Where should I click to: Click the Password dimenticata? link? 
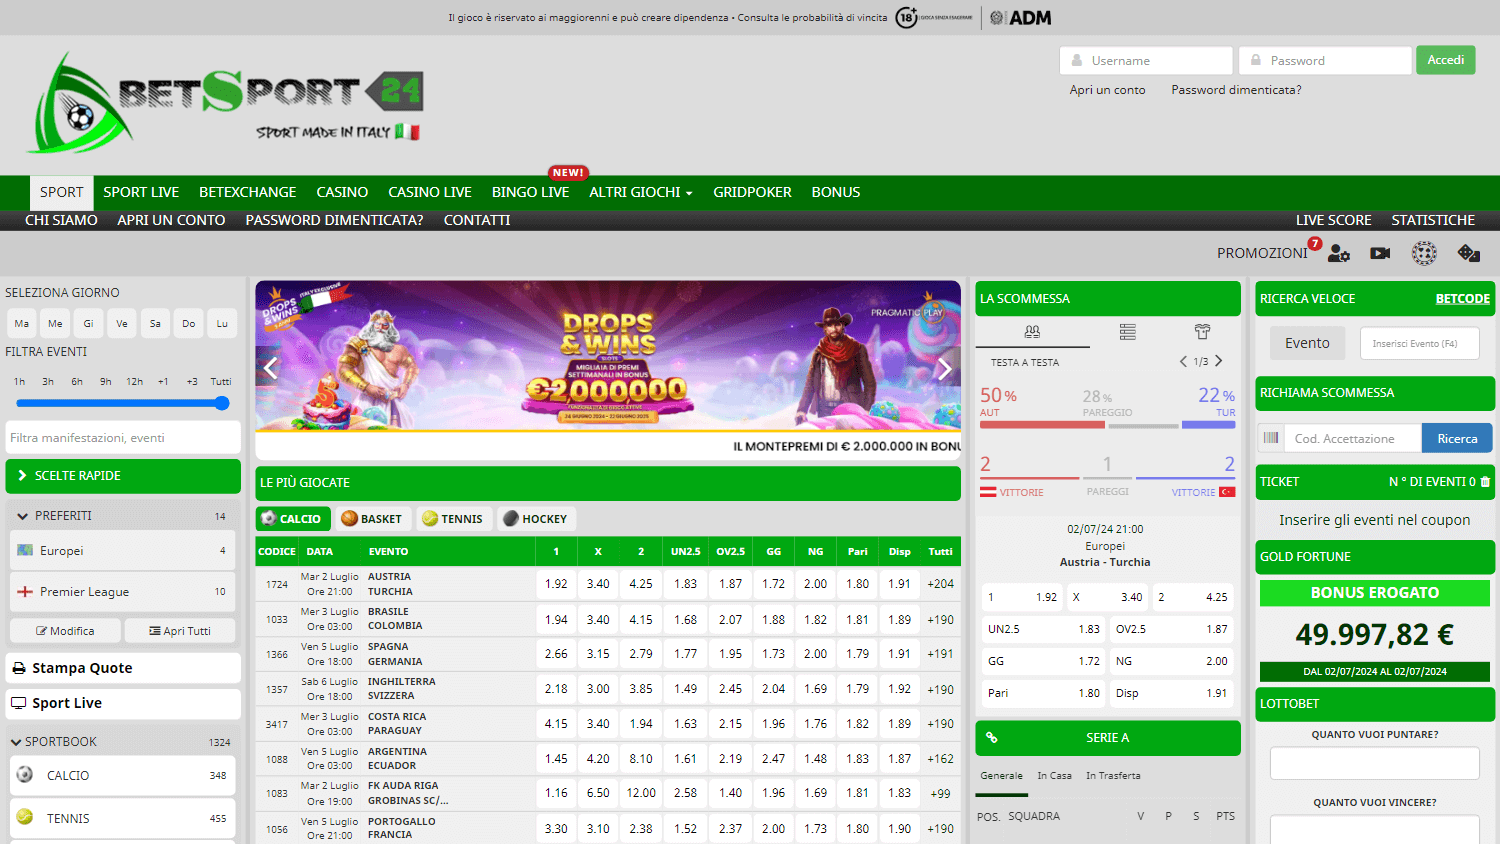(x=1236, y=90)
